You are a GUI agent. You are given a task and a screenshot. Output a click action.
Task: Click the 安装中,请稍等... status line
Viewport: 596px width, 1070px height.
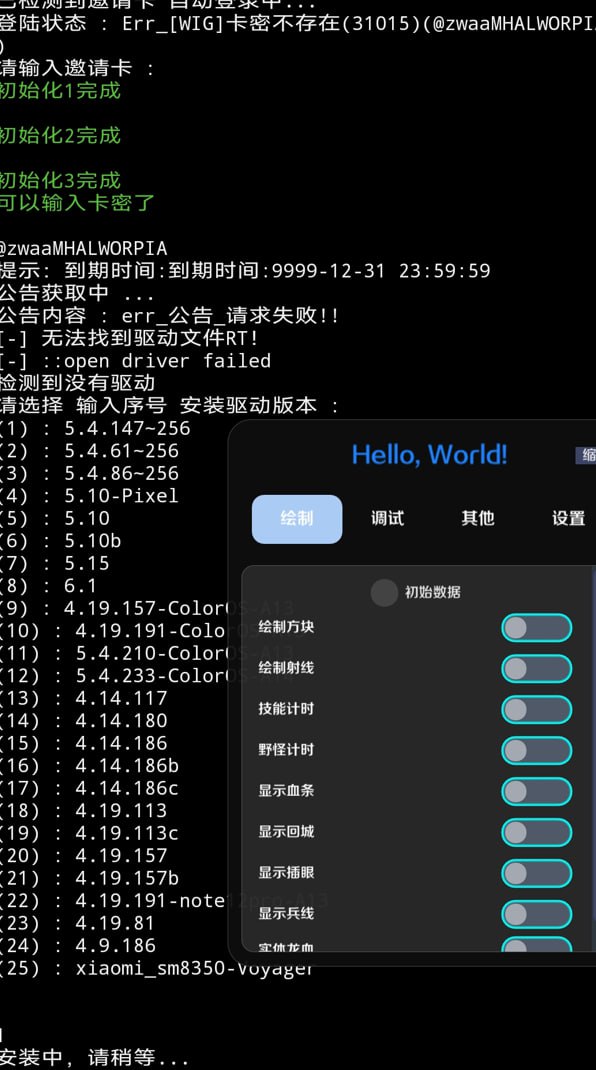click(x=94, y=1058)
